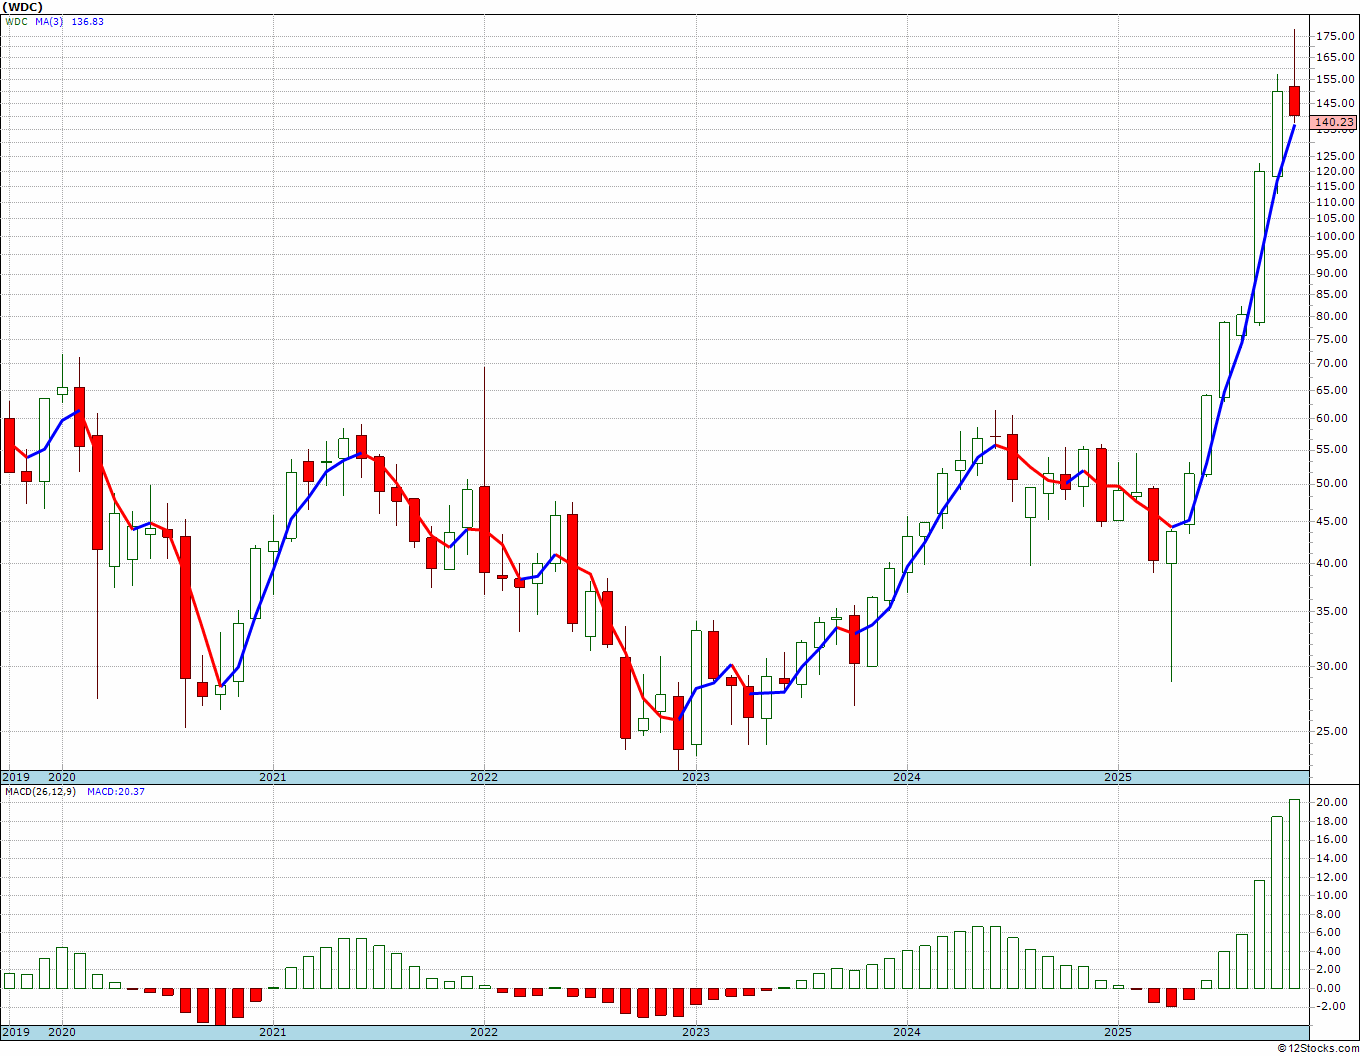1360x1056 pixels.
Task: Click the 20.00 MACD axis label
Action: coord(1333,802)
